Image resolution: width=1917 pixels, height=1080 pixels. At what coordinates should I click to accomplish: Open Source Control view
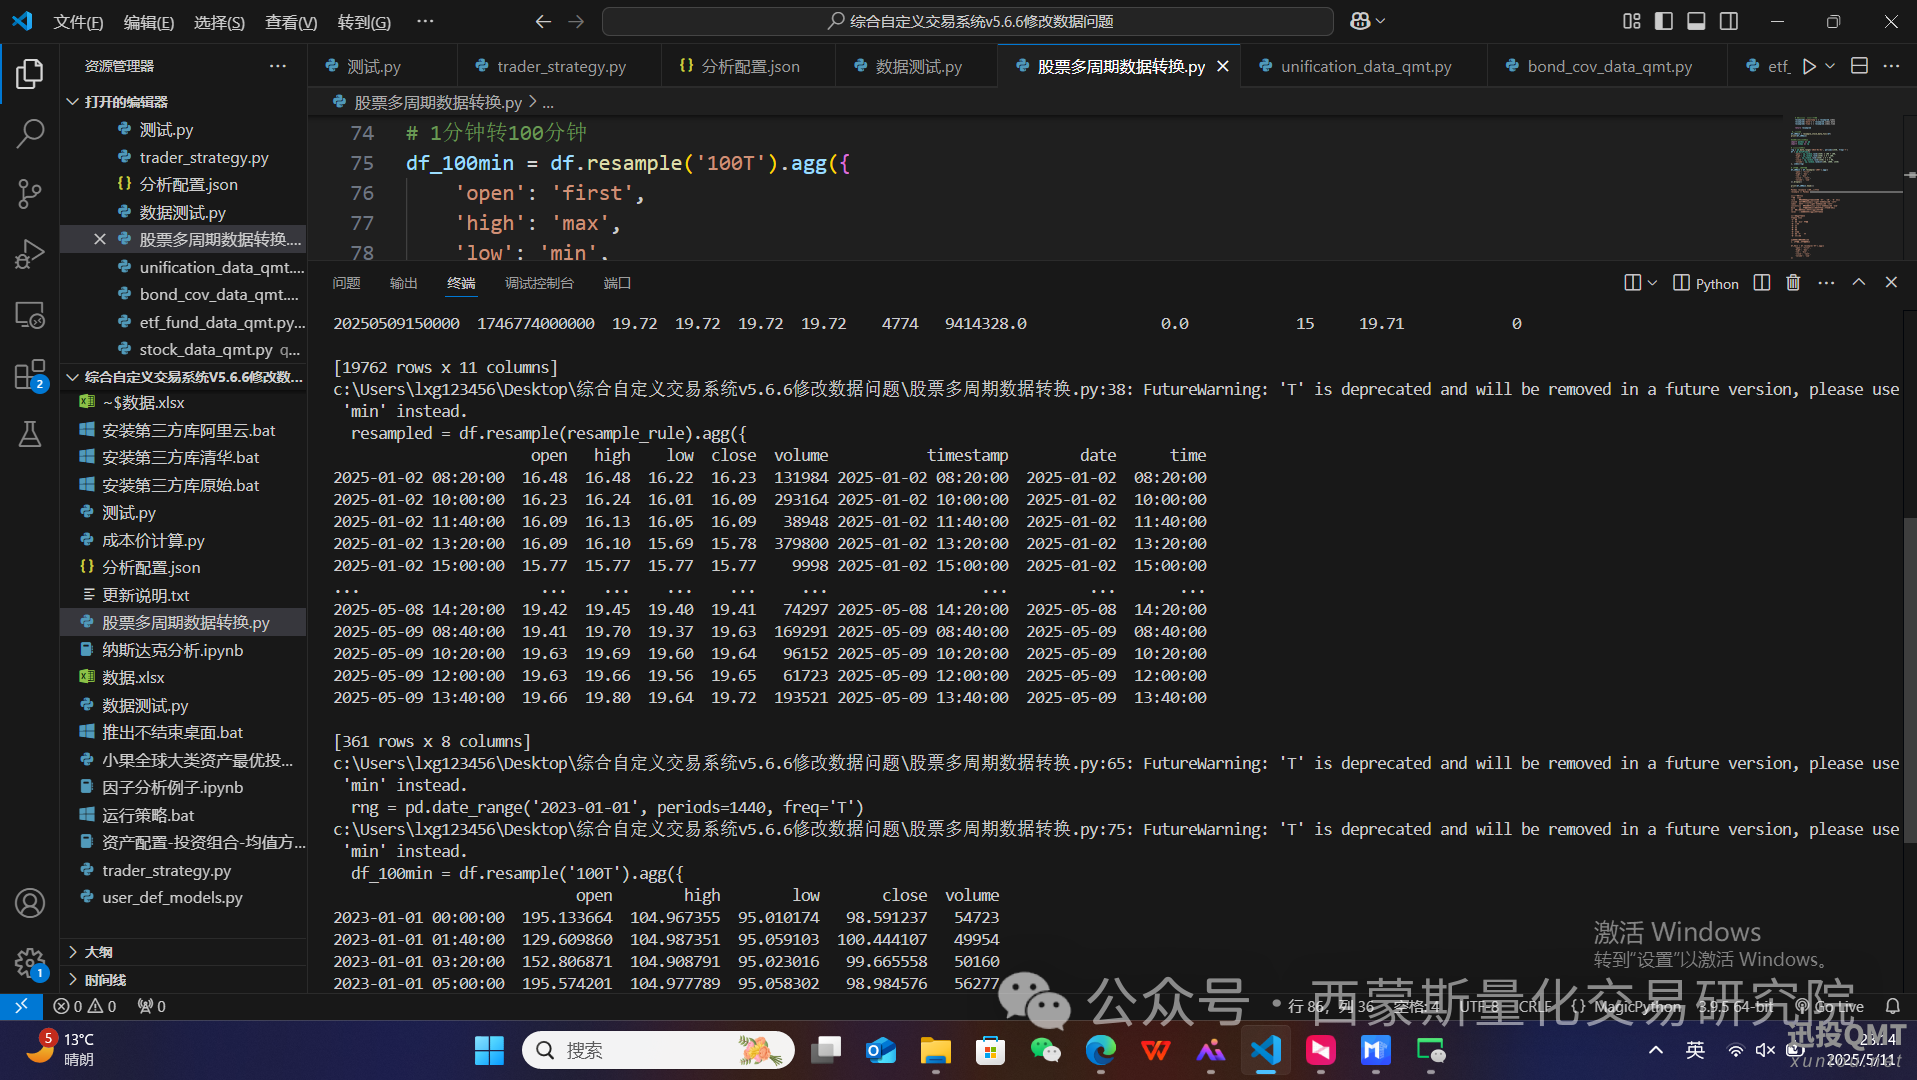pyautogui.click(x=30, y=193)
